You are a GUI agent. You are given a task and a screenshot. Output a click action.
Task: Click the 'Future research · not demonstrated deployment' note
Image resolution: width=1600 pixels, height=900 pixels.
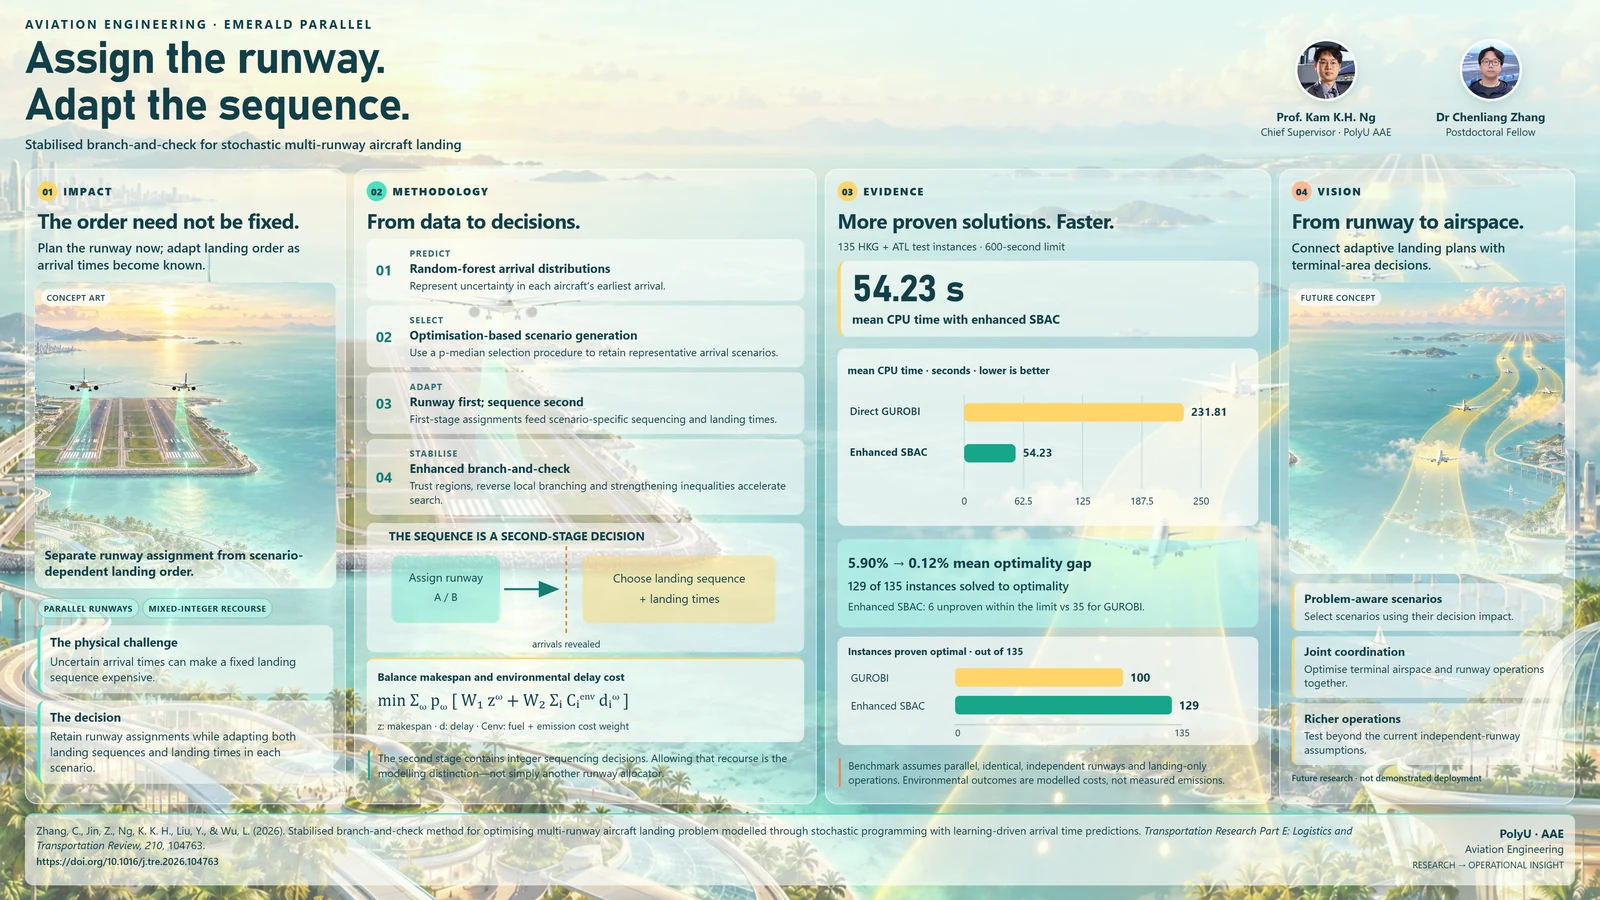pyautogui.click(x=1386, y=778)
